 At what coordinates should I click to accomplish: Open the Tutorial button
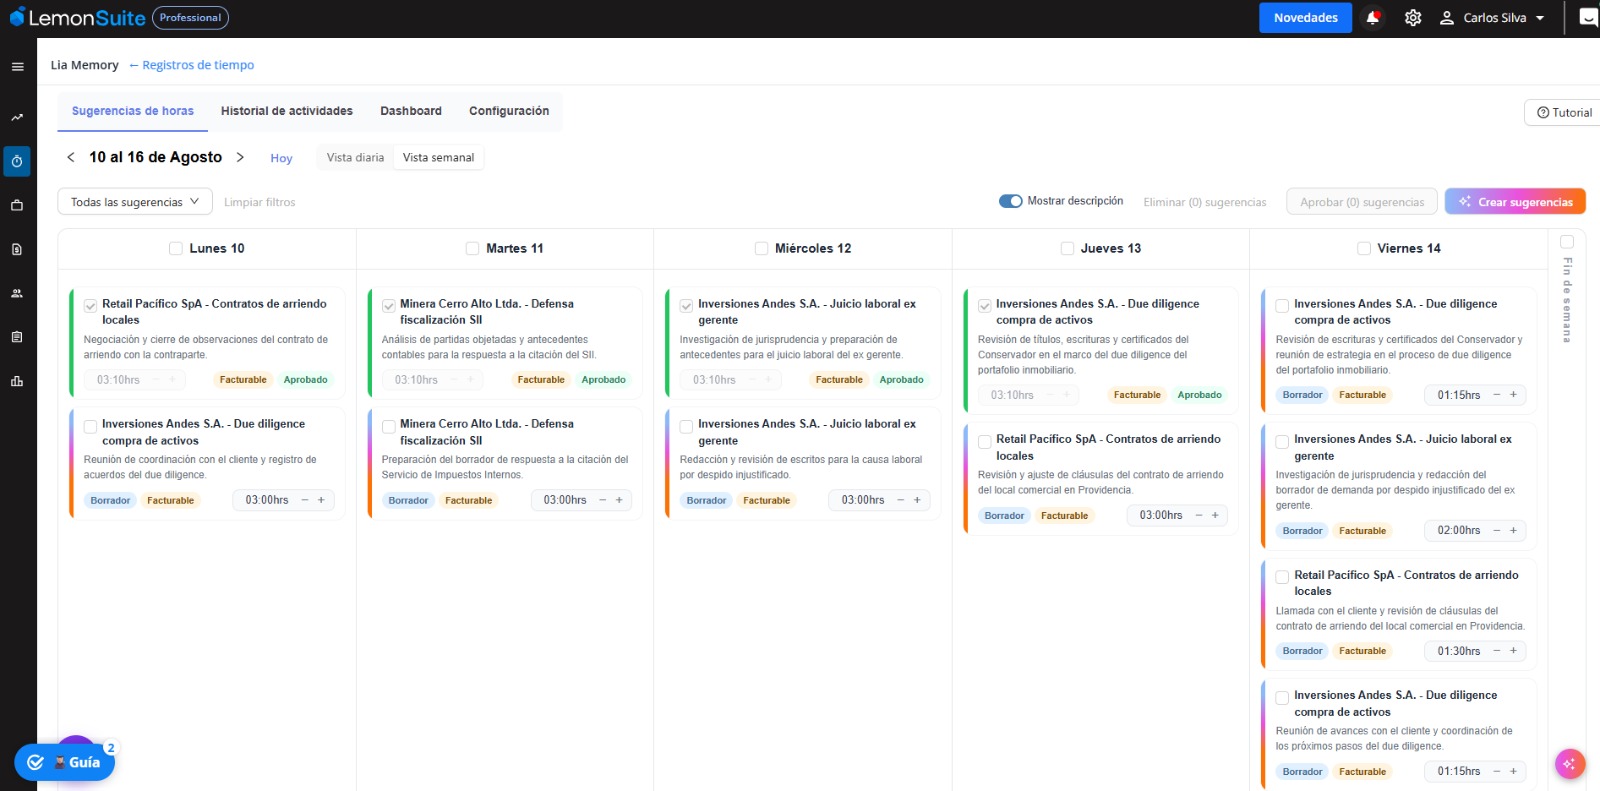point(1564,113)
